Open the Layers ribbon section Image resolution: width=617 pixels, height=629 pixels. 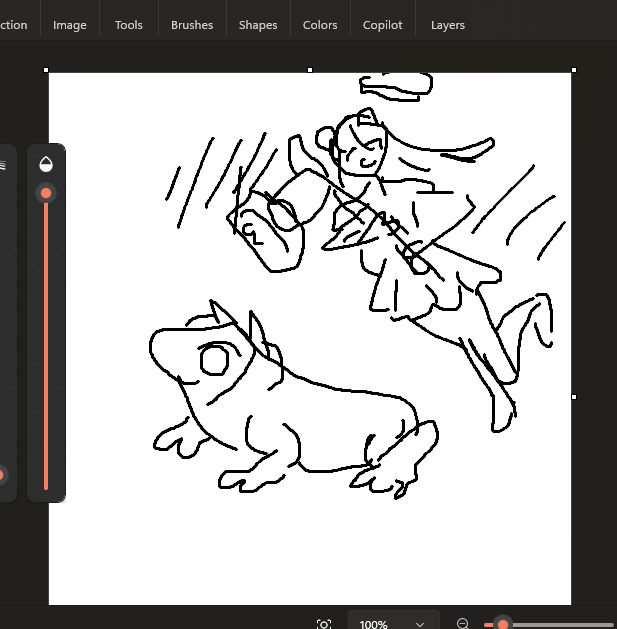click(448, 25)
